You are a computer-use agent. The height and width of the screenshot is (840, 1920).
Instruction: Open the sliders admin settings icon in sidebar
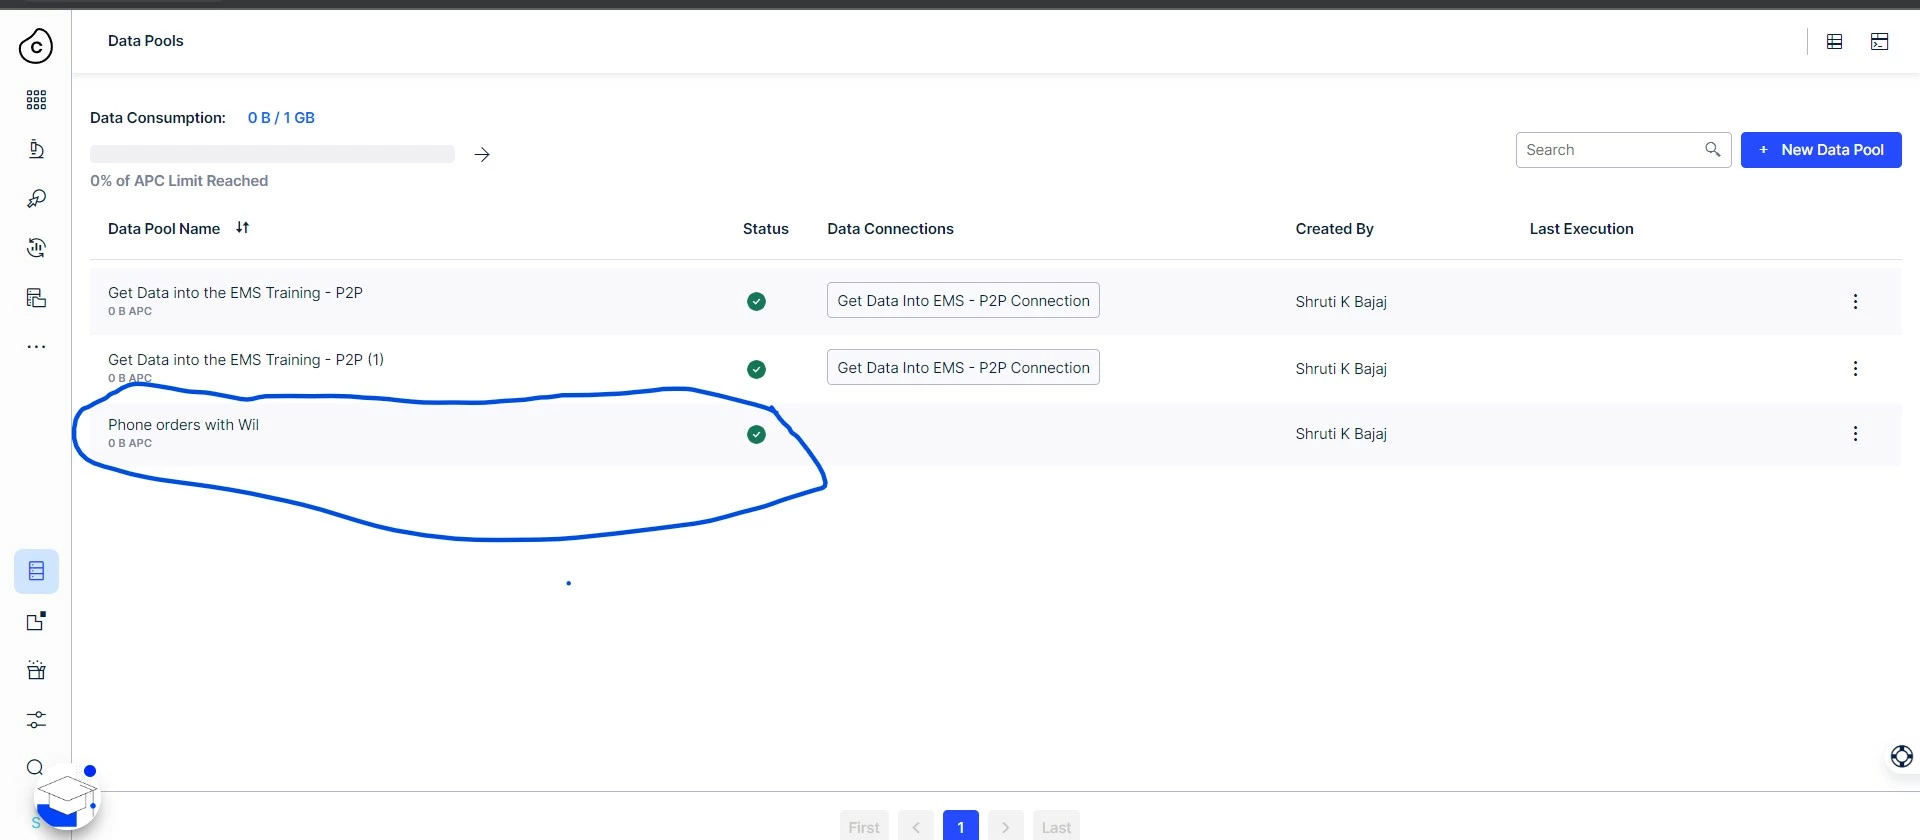point(36,720)
